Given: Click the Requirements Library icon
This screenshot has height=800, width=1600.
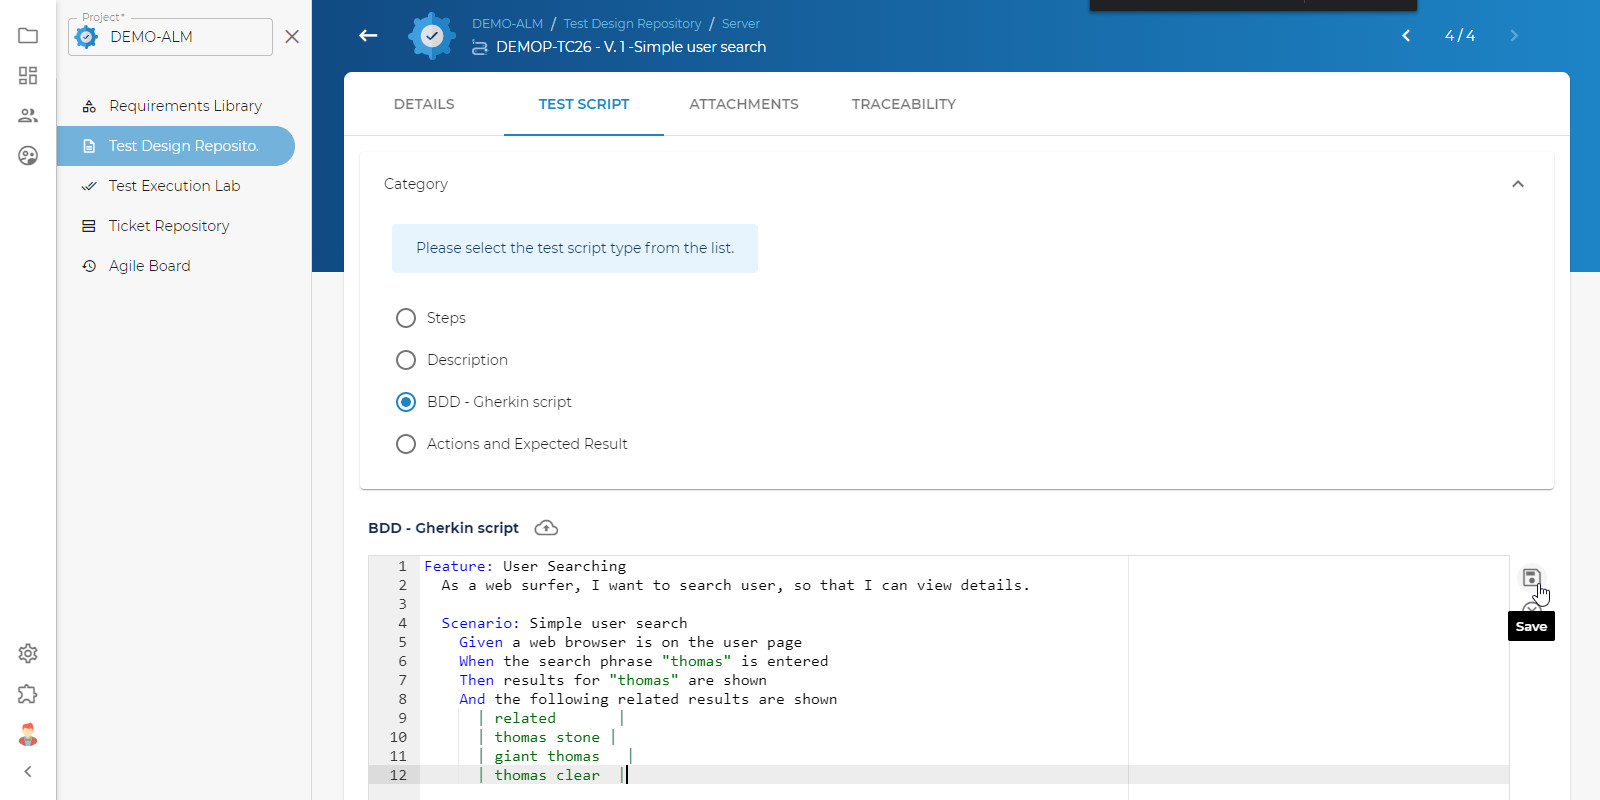Looking at the screenshot, I should click(x=89, y=106).
